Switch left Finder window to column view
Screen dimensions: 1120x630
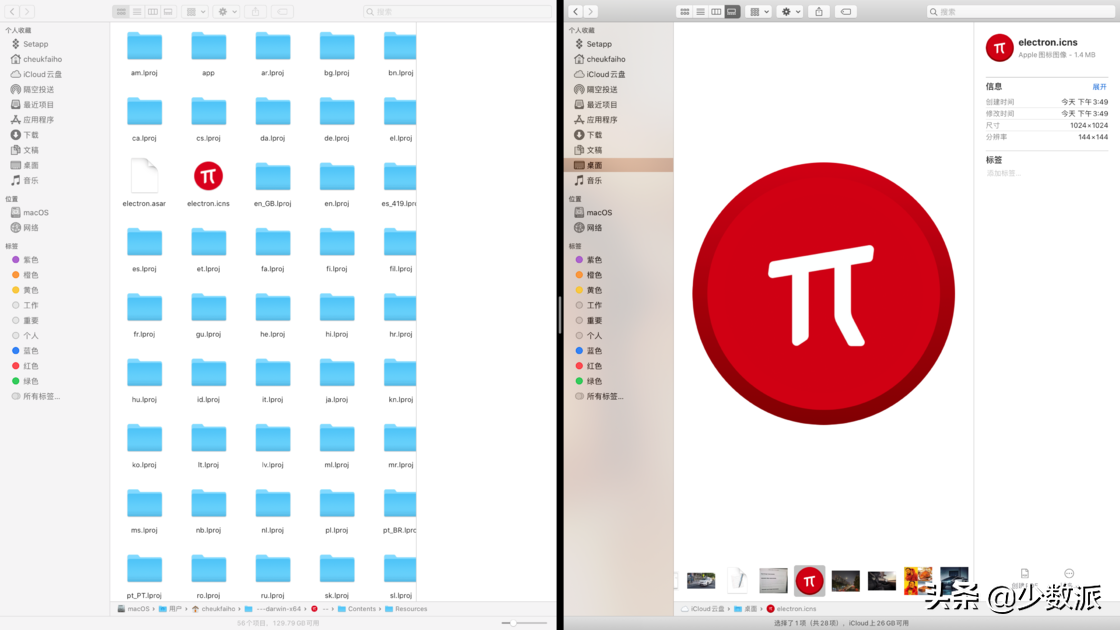click(152, 11)
